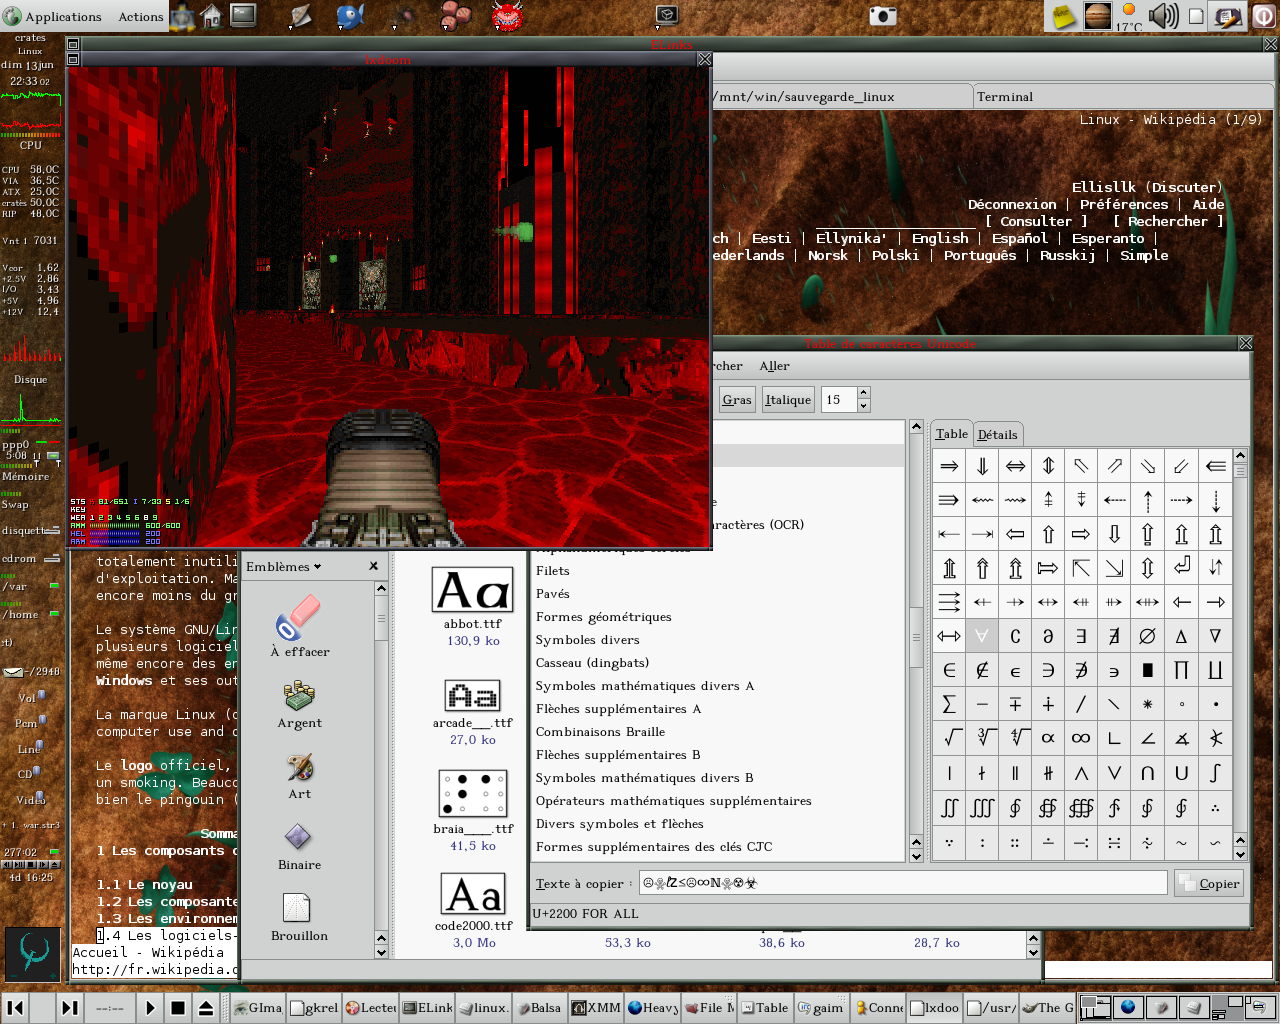
Task: Click the sticky notes icon in panel
Action: coord(1064,16)
